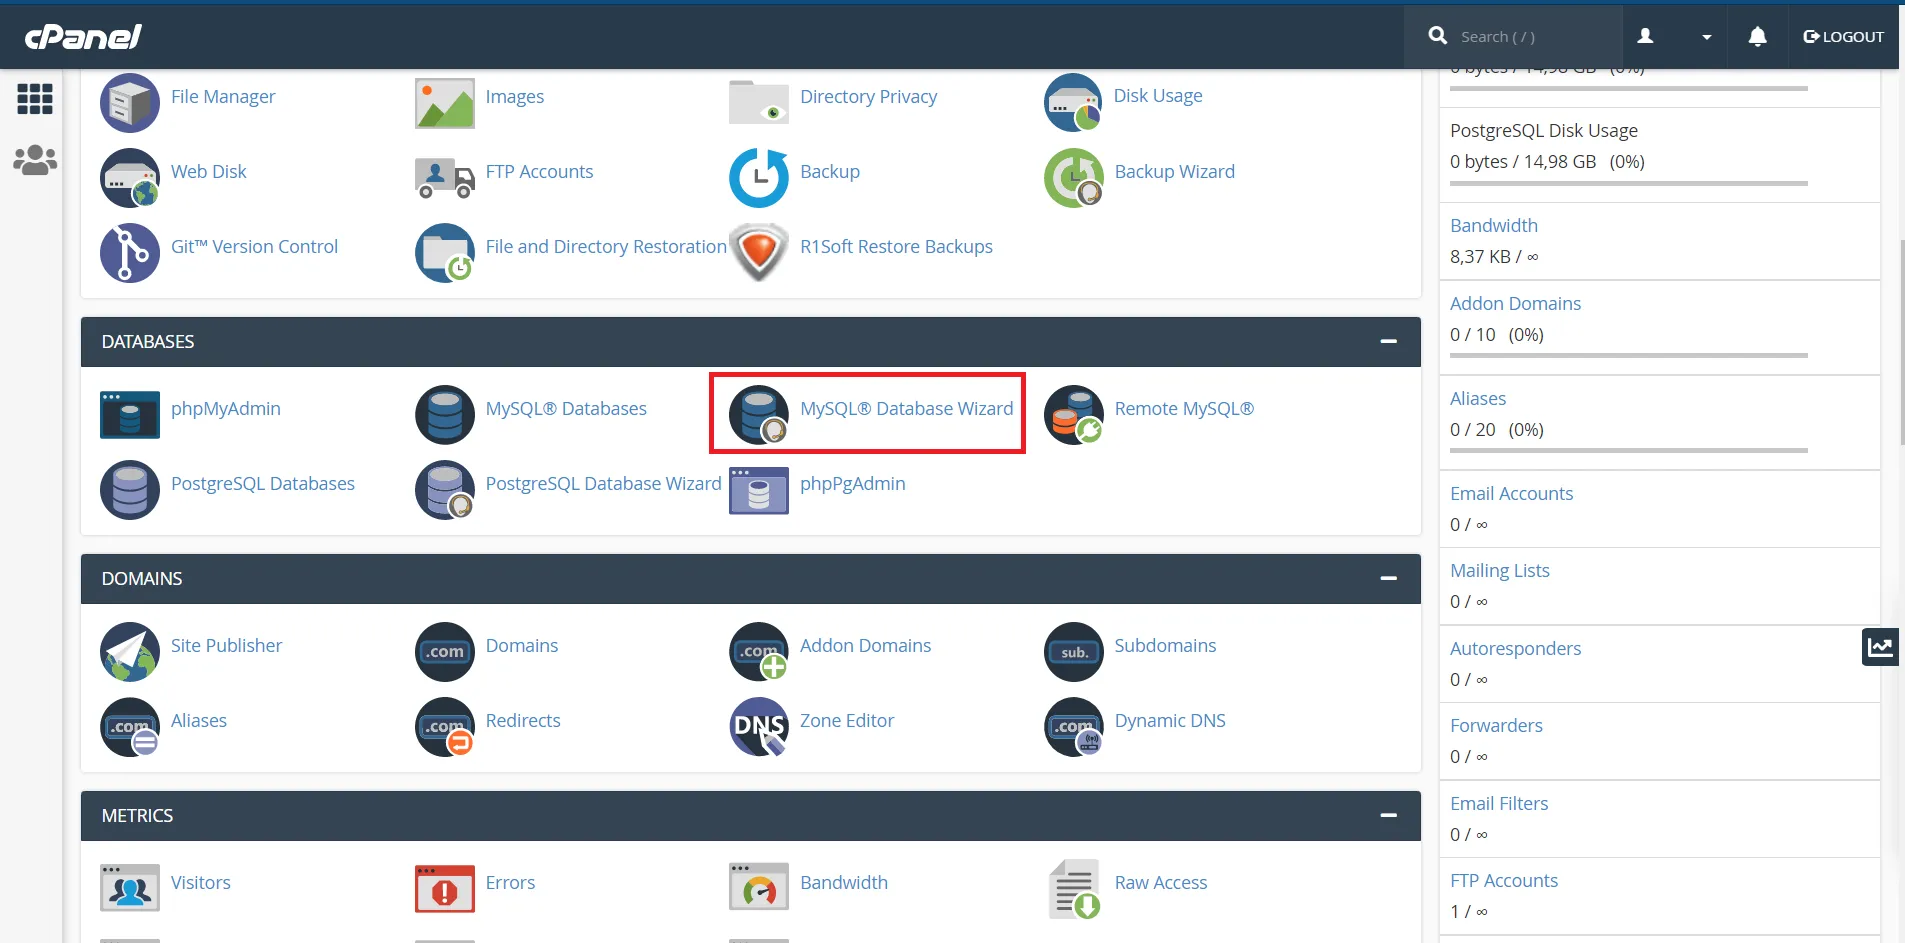Click the Databases section header

click(x=751, y=342)
